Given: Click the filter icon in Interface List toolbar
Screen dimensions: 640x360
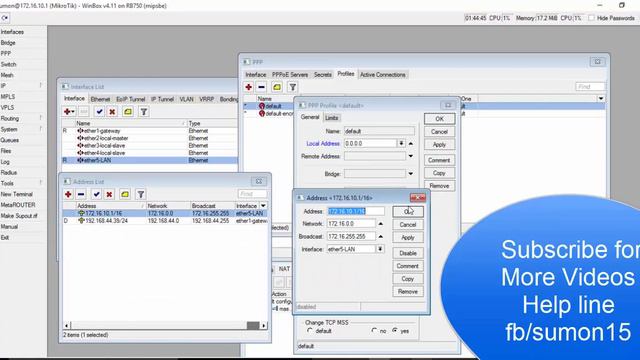Looking at the screenshot, I should click(144, 111).
